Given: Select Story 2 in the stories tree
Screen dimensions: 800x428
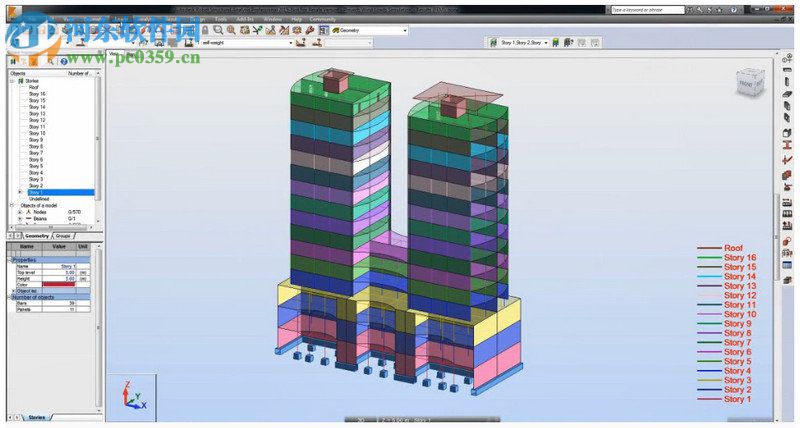Looking at the screenshot, I should point(36,186).
